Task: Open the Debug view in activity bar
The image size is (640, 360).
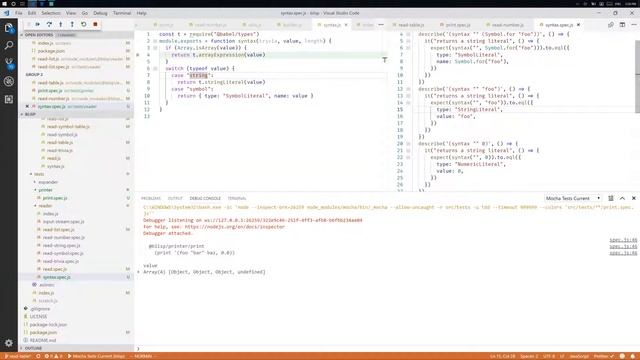Action: (9, 81)
